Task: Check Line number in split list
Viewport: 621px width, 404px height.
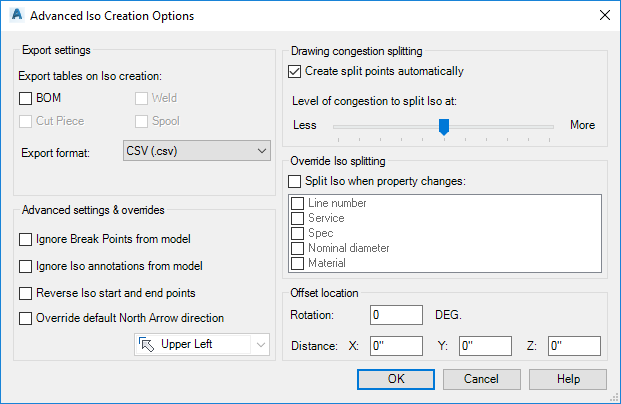Action: click(x=297, y=203)
